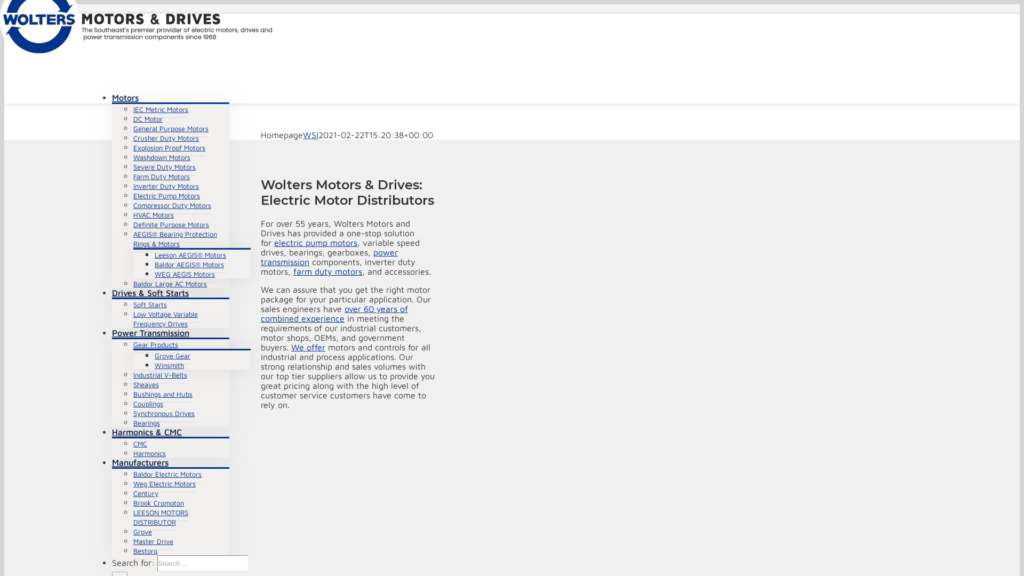Follow the electric pump motors text link

coord(315,243)
